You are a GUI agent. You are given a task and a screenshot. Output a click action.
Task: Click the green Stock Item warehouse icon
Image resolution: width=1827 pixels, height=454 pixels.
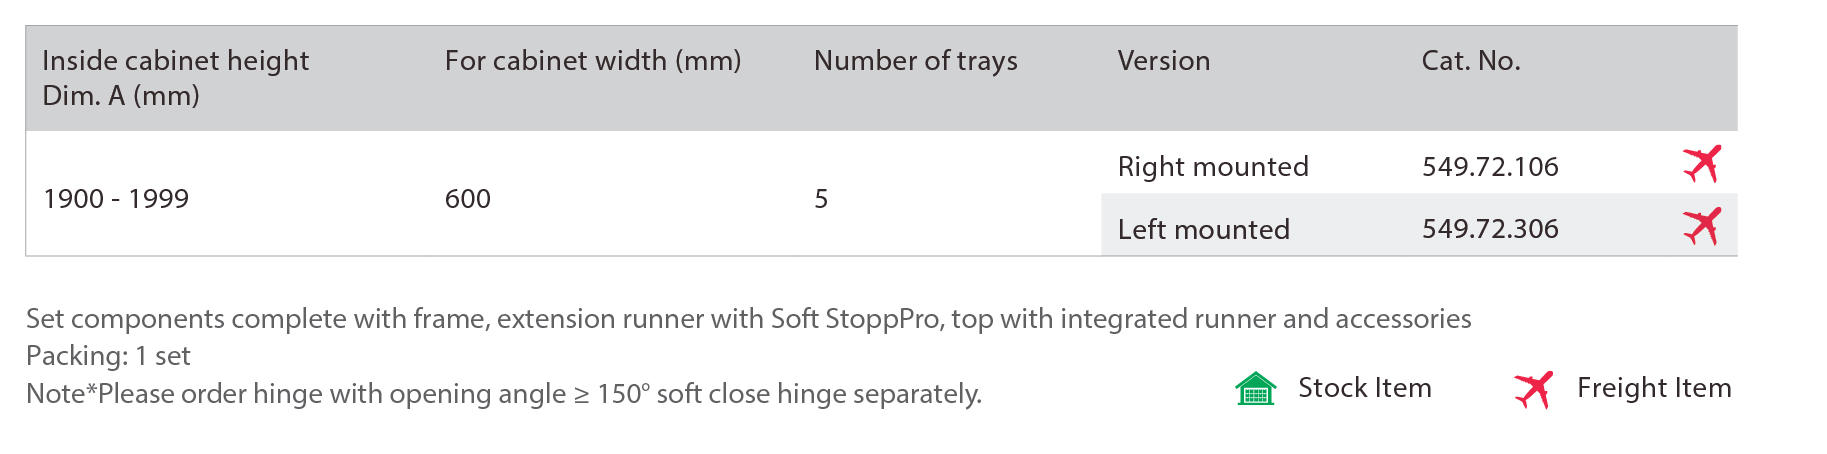point(1256,388)
